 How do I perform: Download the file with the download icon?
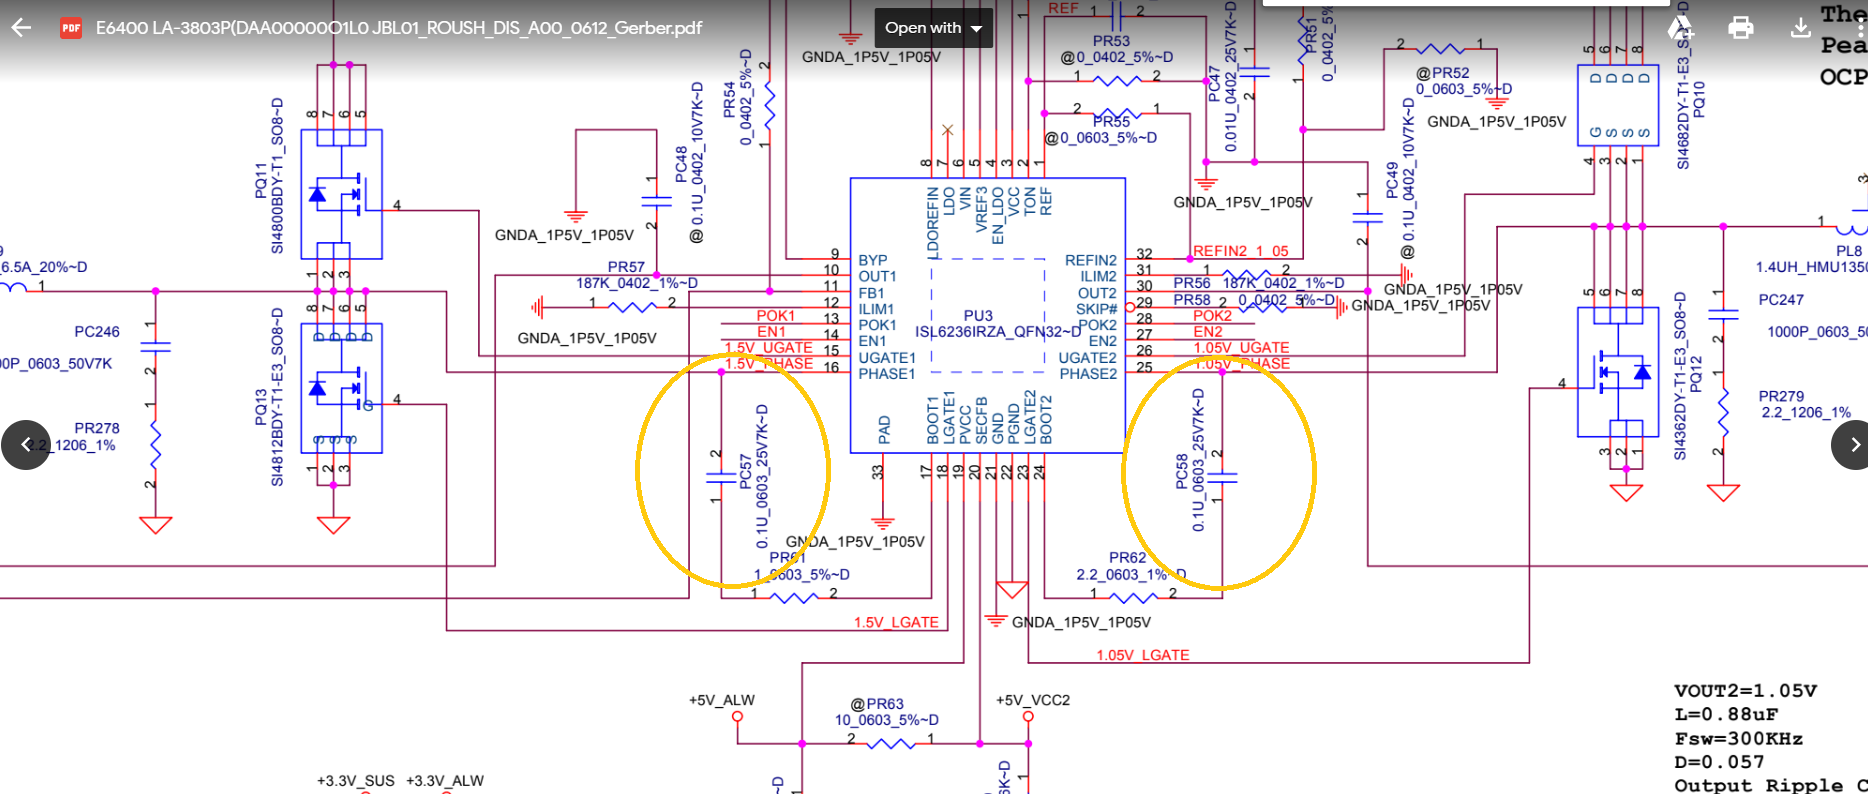[1800, 28]
